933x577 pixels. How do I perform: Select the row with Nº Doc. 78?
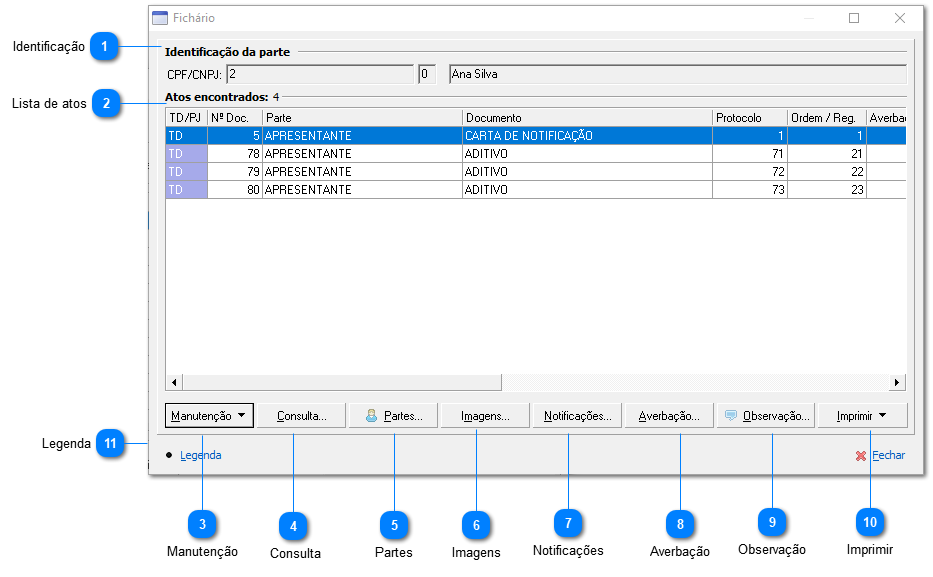[536, 153]
